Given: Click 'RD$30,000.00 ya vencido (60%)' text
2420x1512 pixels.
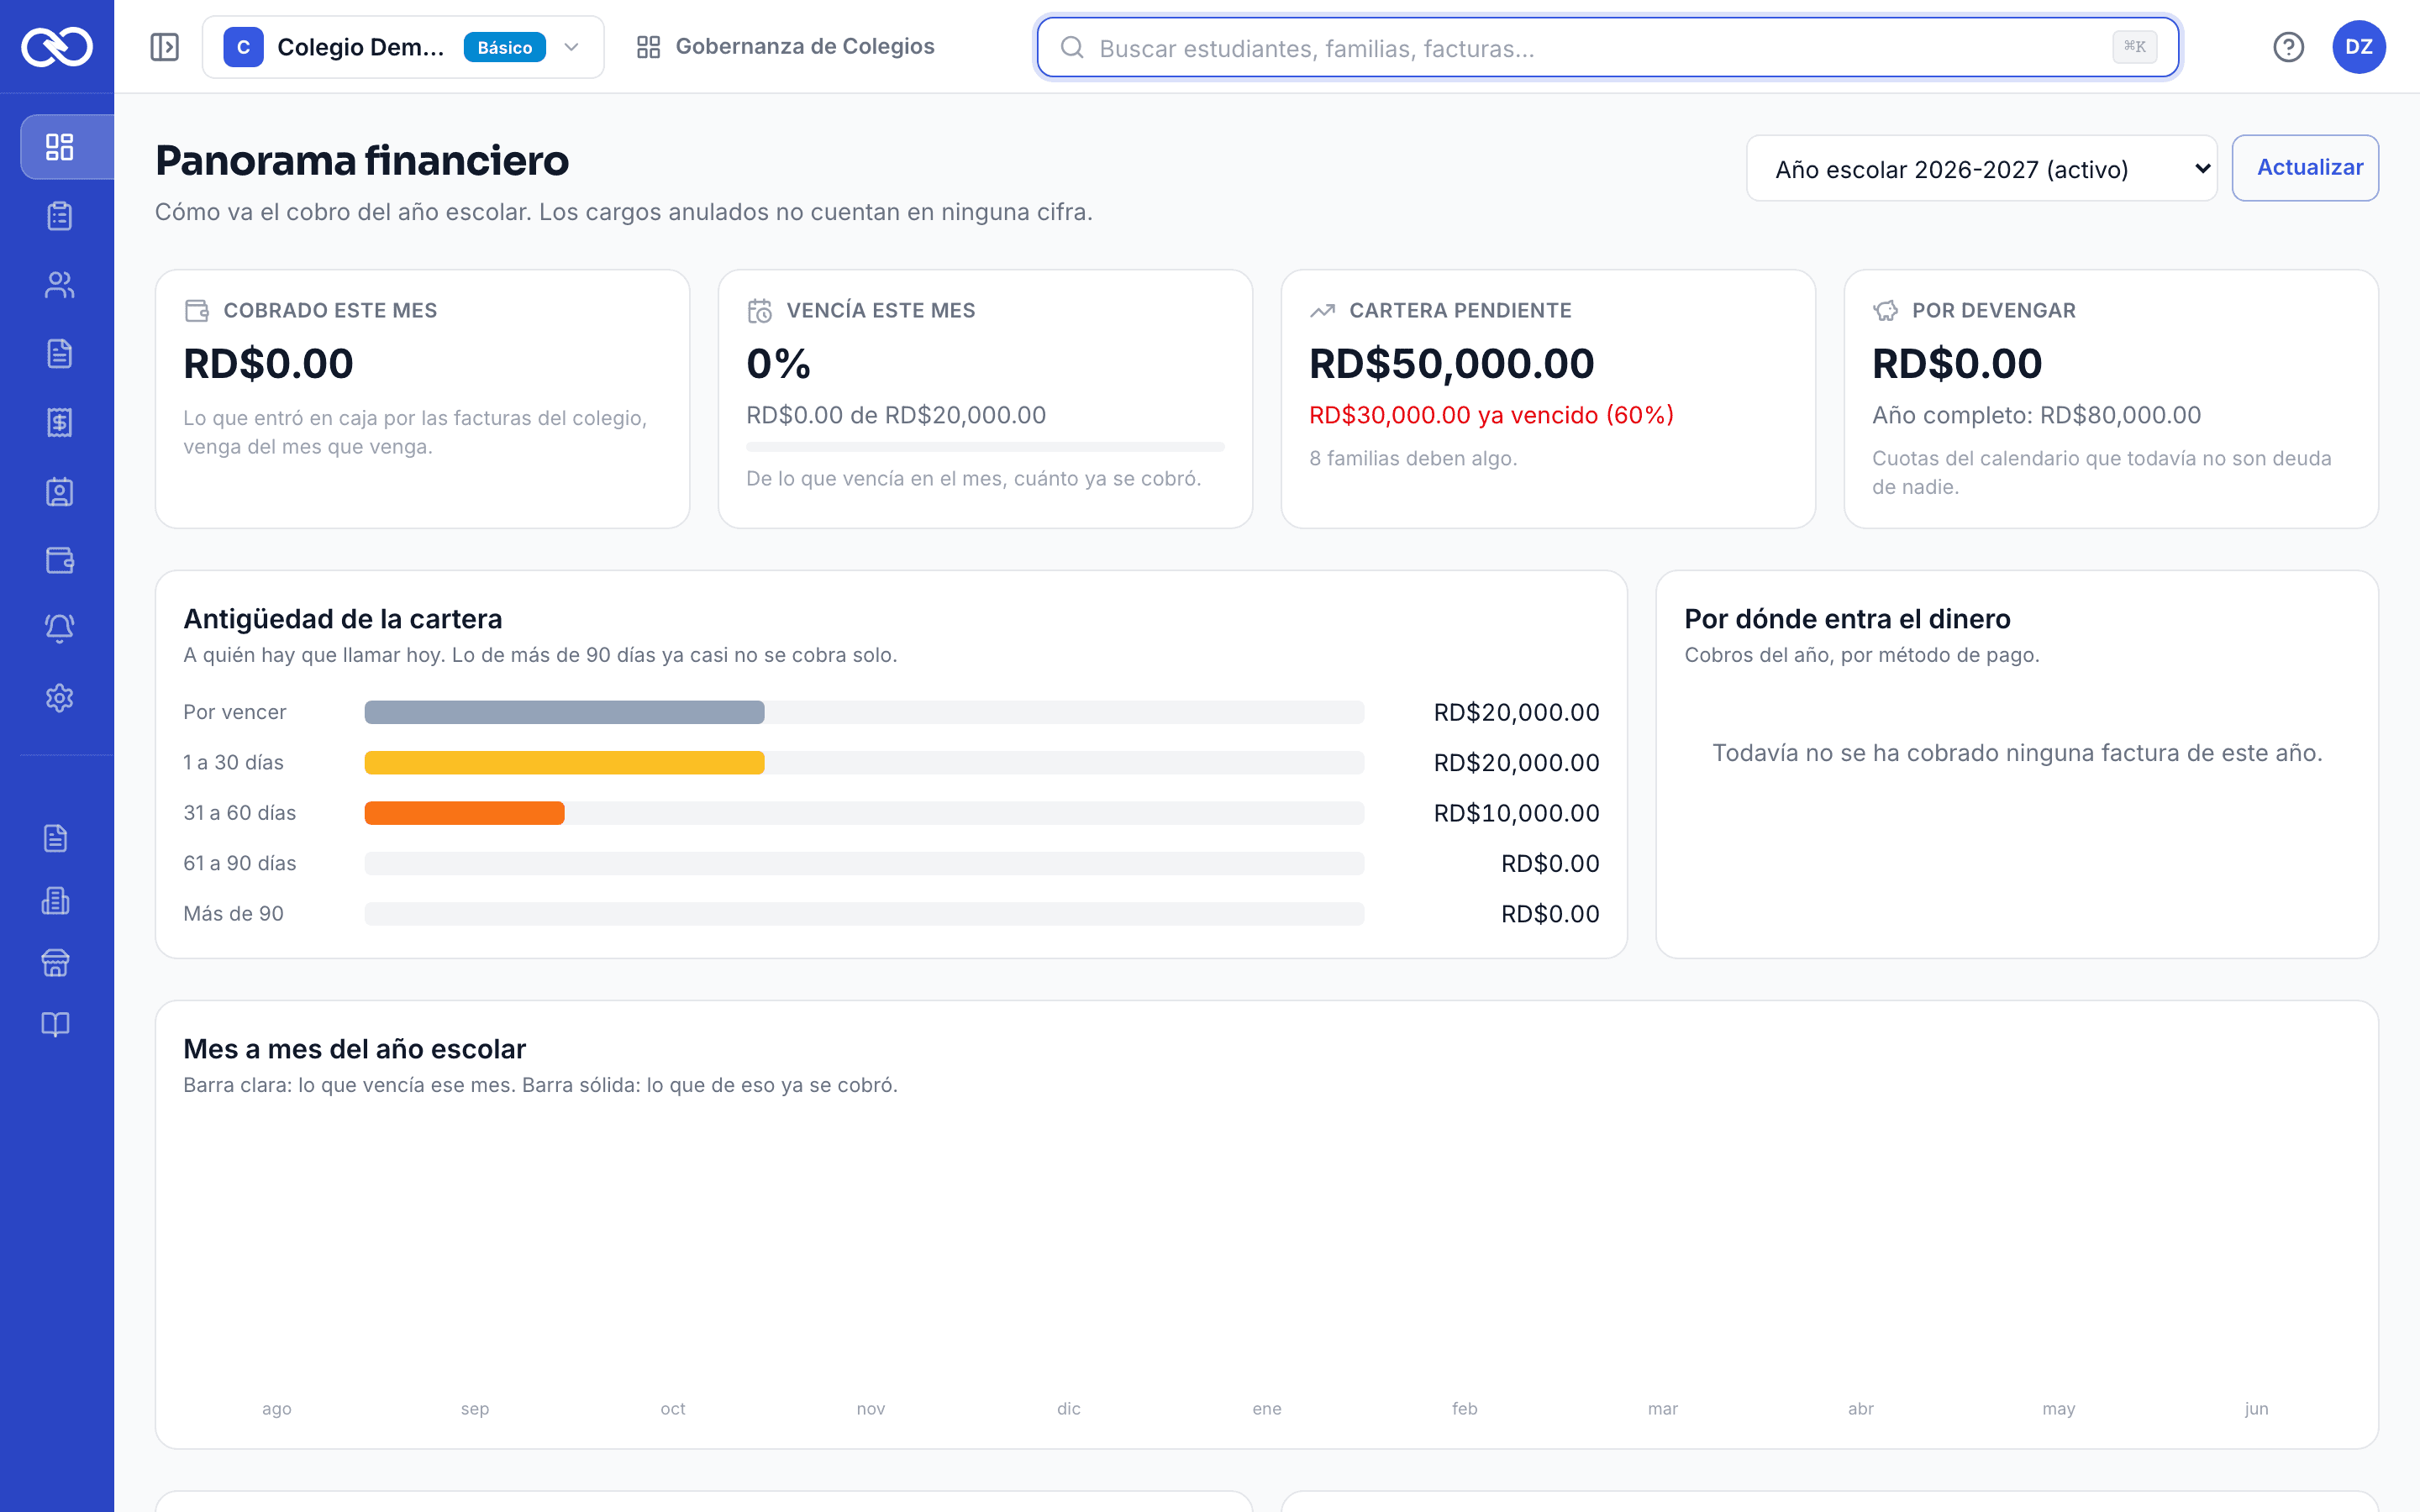Looking at the screenshot, I should coord(1491,415).
